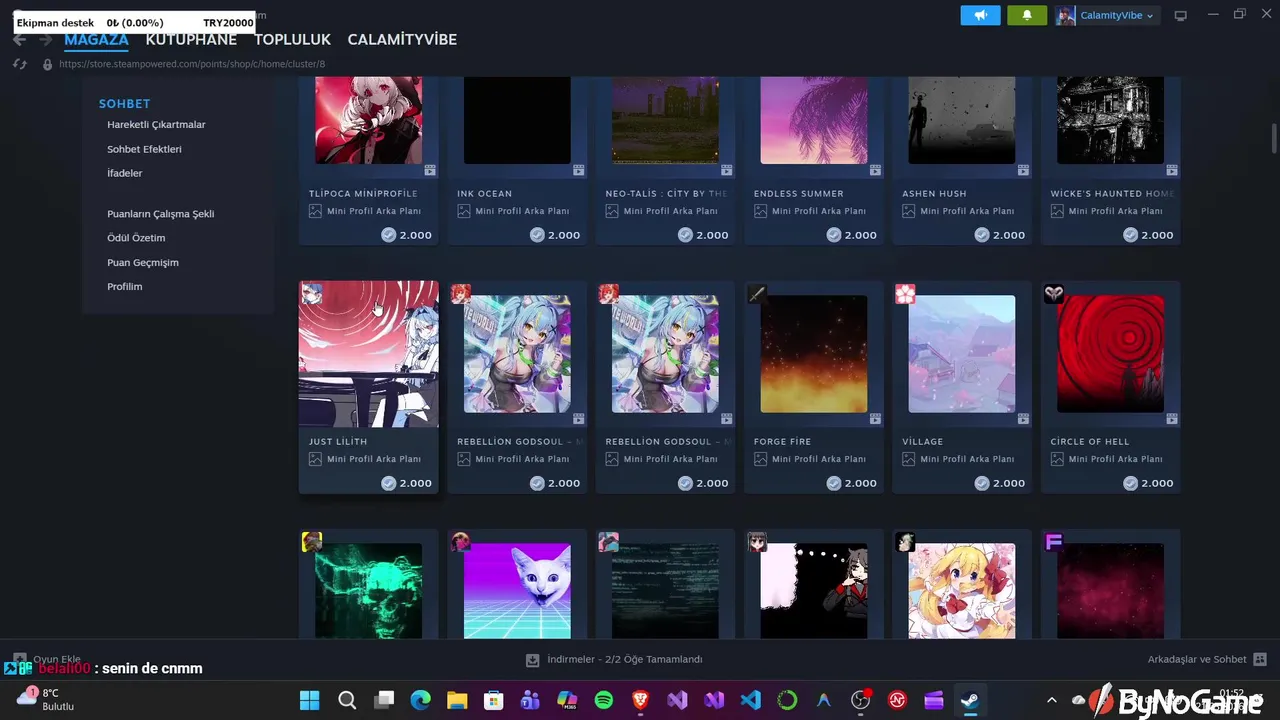This screenshot has height=720, width=1280.
Task: Open Visual Studio Code from the taskbar
Action: click(x=751, y=700)
